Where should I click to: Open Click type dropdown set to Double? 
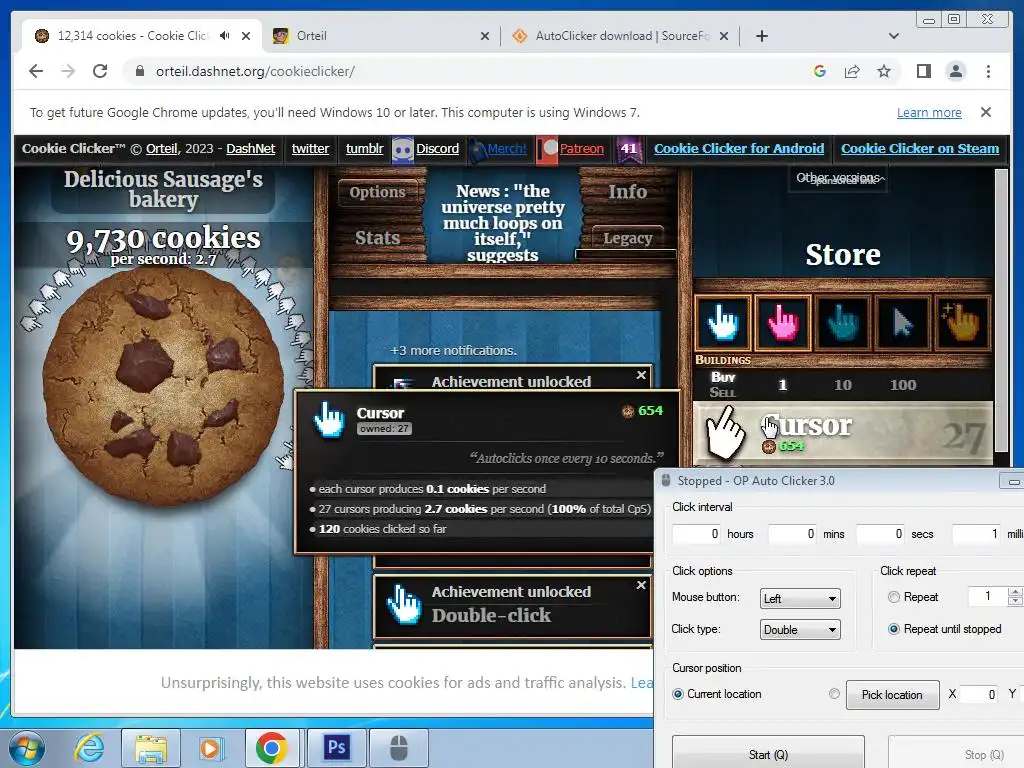coord(800,630)
